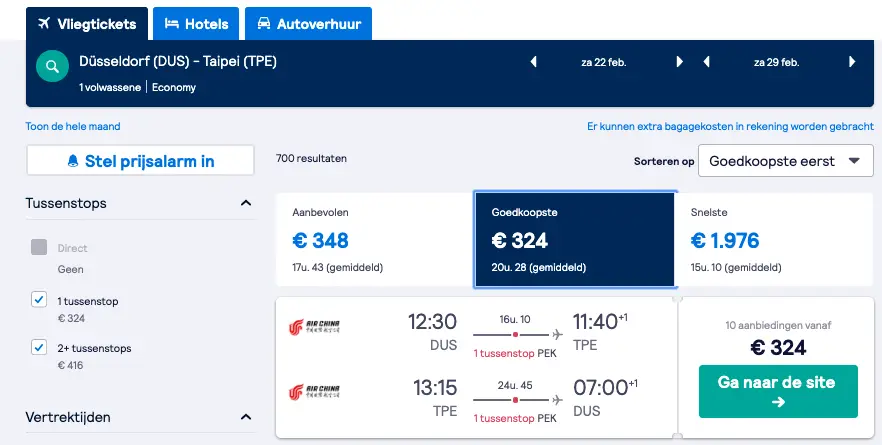This screenshot has height=445, width=882.
Task: Collapse the Tussenstops filter section
Action: coord(246,203)
